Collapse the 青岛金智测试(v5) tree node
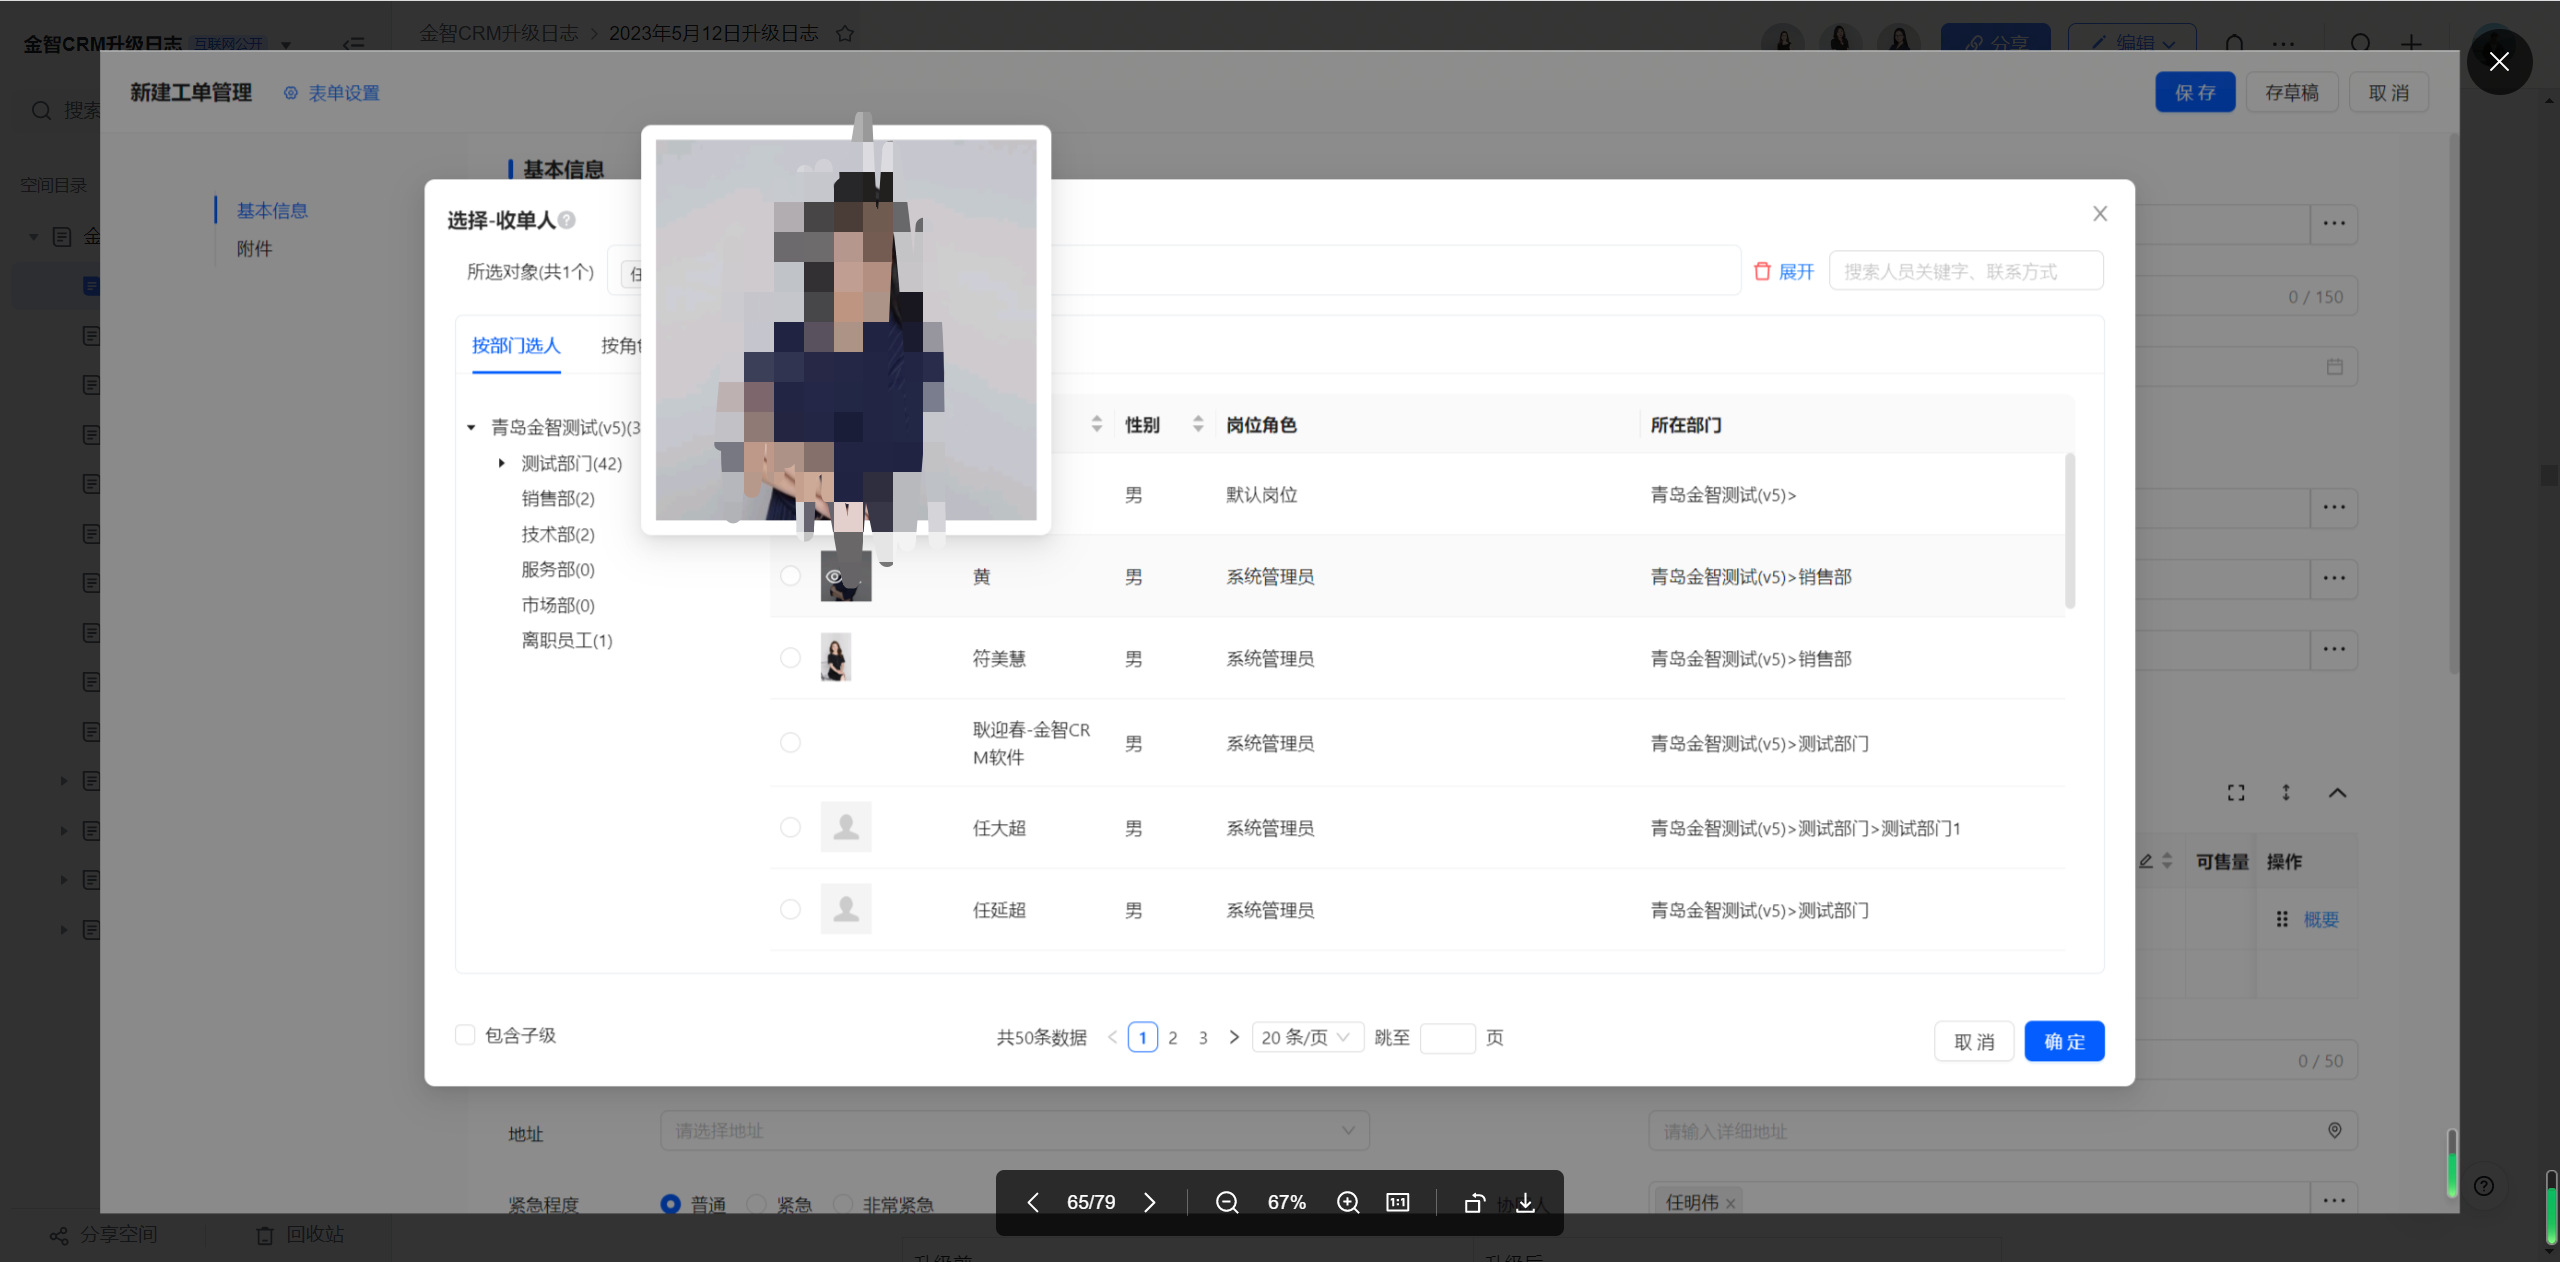 [x=471, y=428]
